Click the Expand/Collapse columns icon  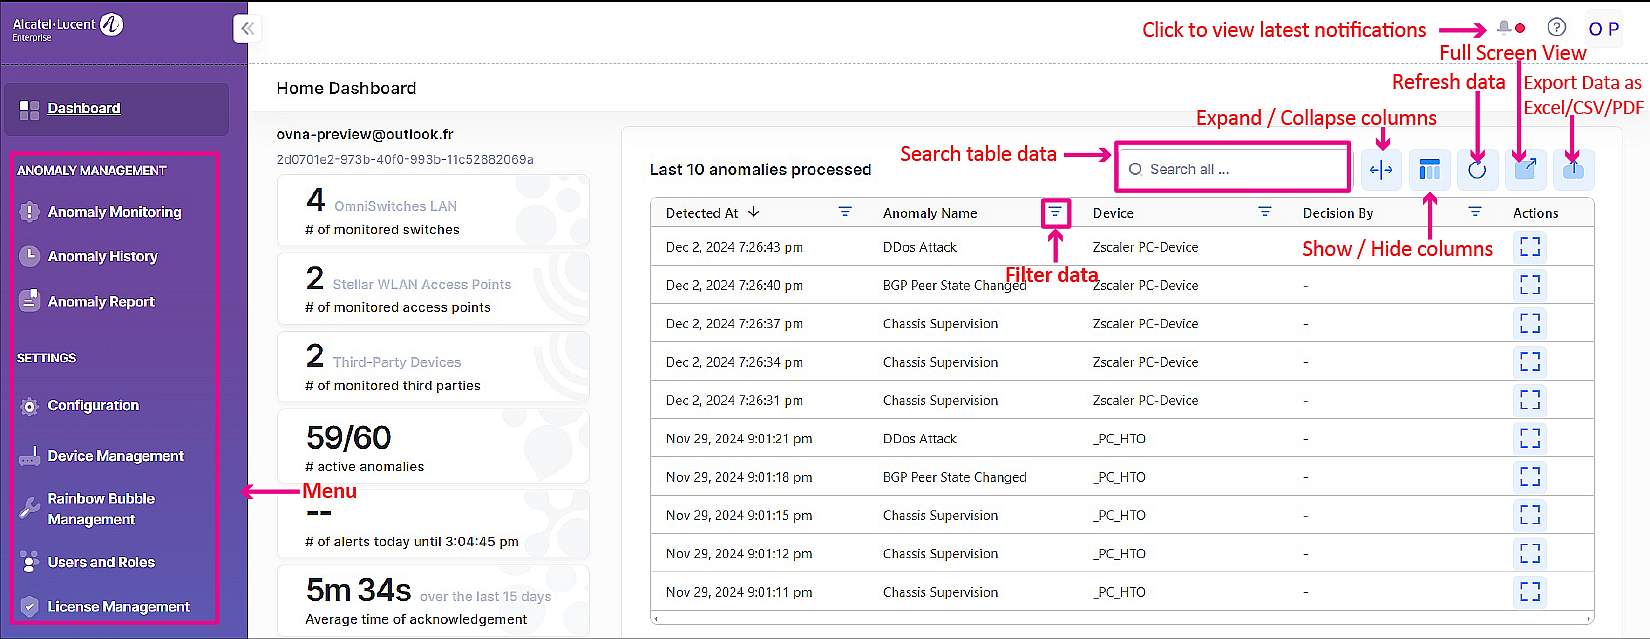tap(1381, 170)
